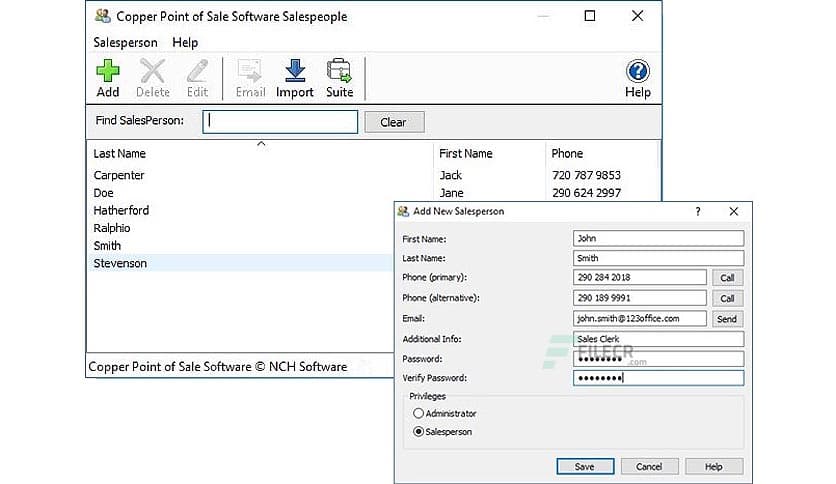Image resolution: width=836 pixels, height=484 pixels.
Task: Click the green Add salesperson icon
Action: click(108, 72)
